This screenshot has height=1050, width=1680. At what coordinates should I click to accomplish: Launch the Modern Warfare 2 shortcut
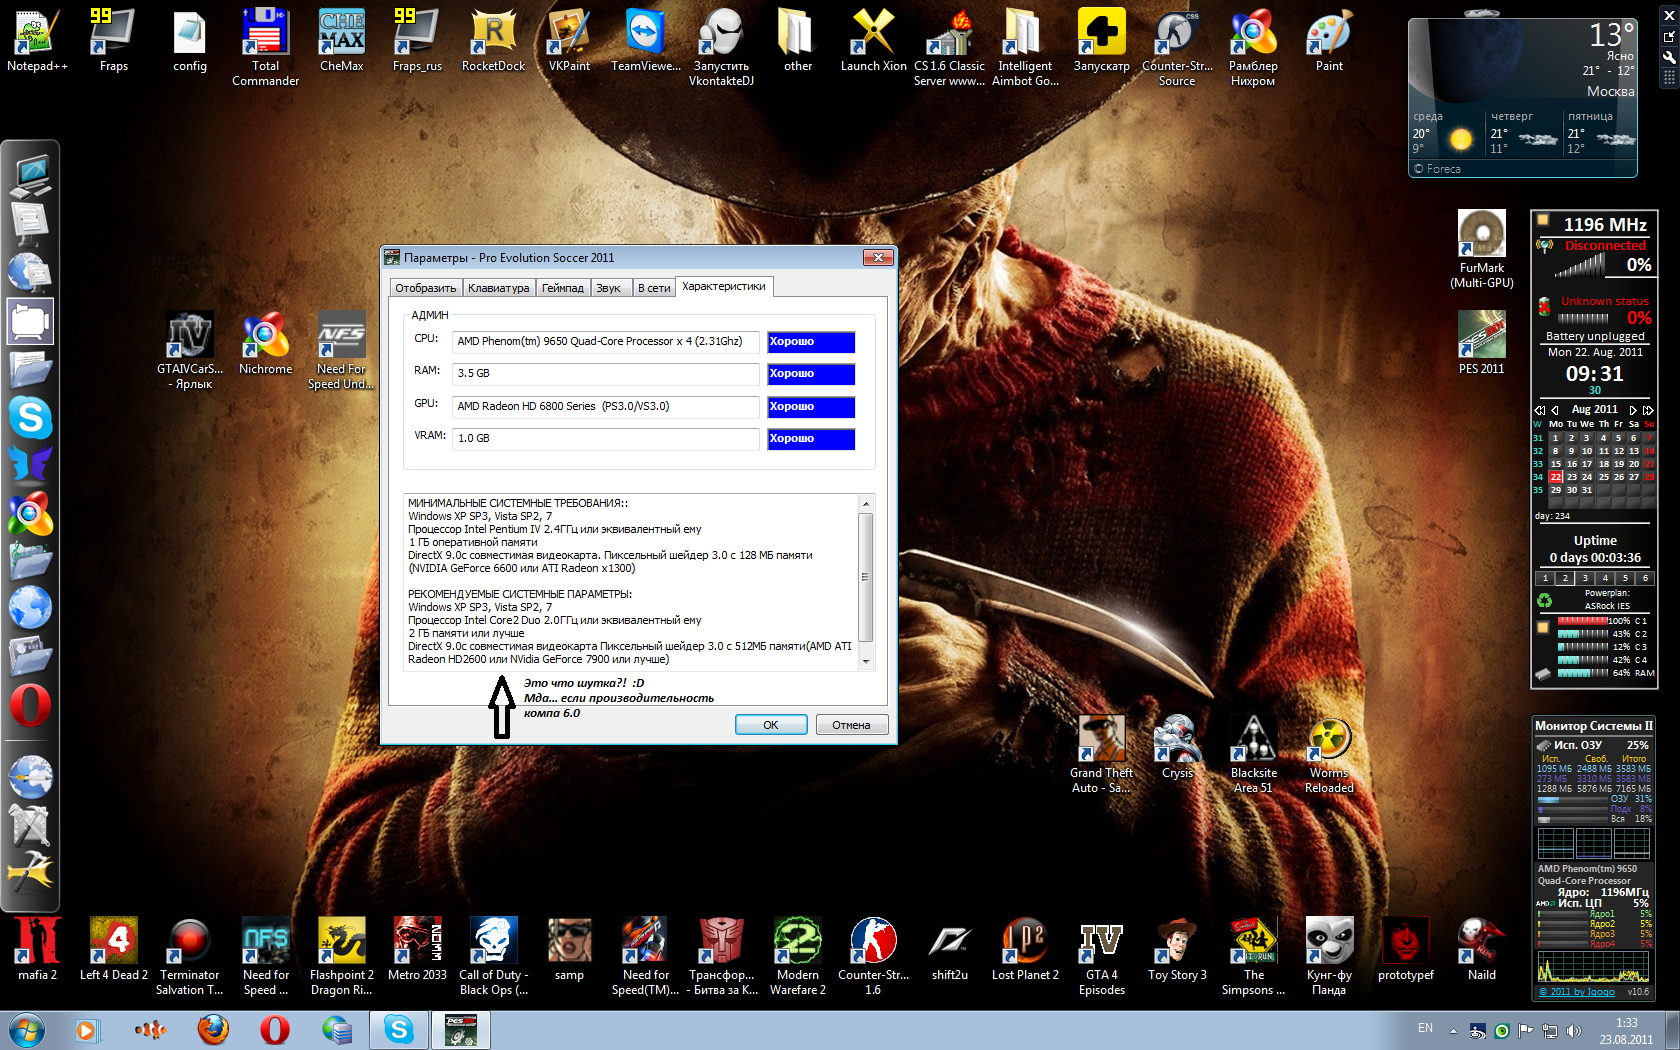coord(797,956)
